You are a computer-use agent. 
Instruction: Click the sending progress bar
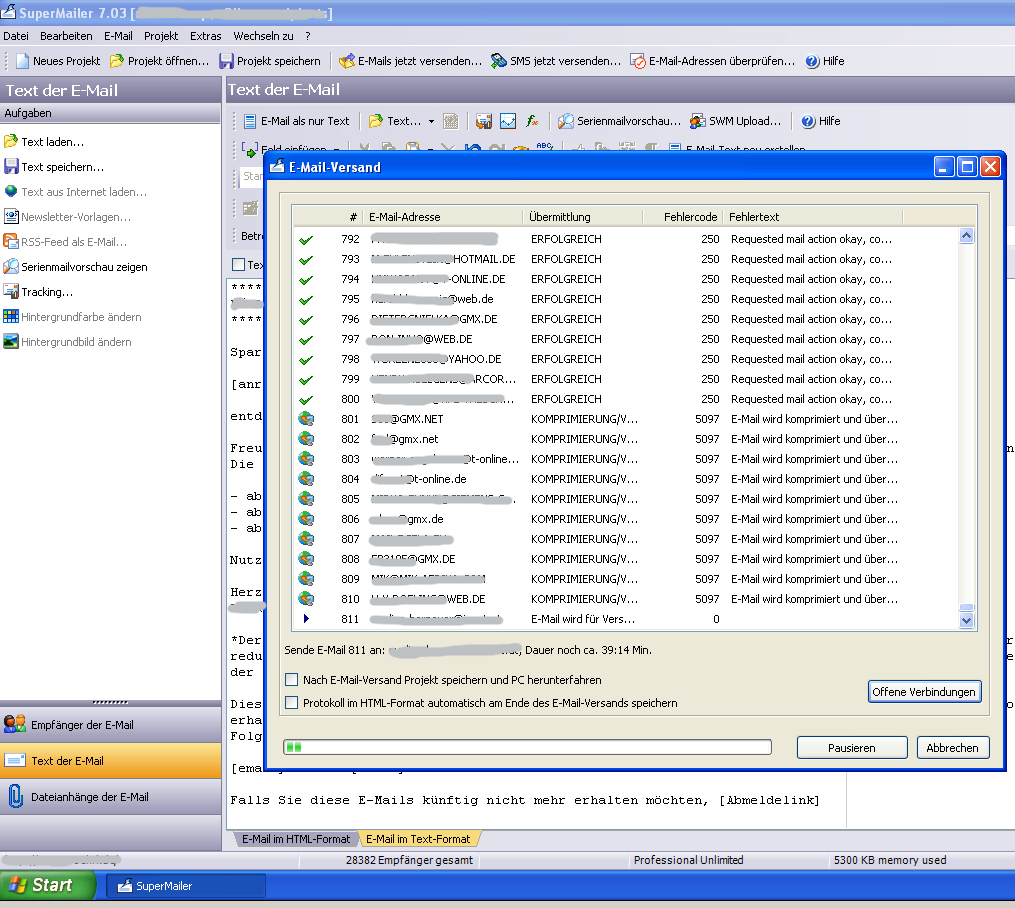[x=528, y=747]
